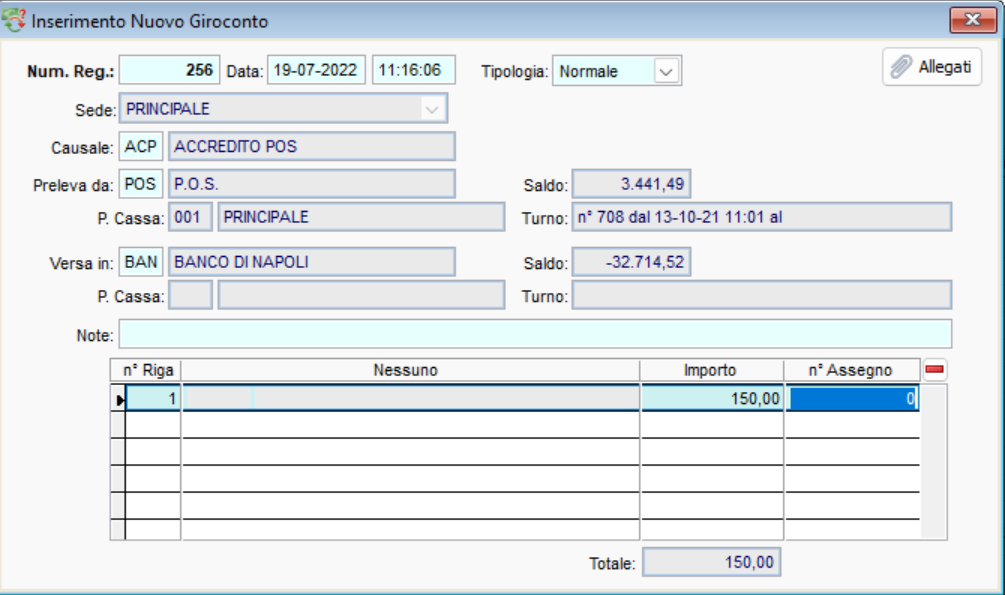Click the row selector arrow of row 1
Image resolution: width=1005 pixels, height=595 pixels.
tap(117, 399)
